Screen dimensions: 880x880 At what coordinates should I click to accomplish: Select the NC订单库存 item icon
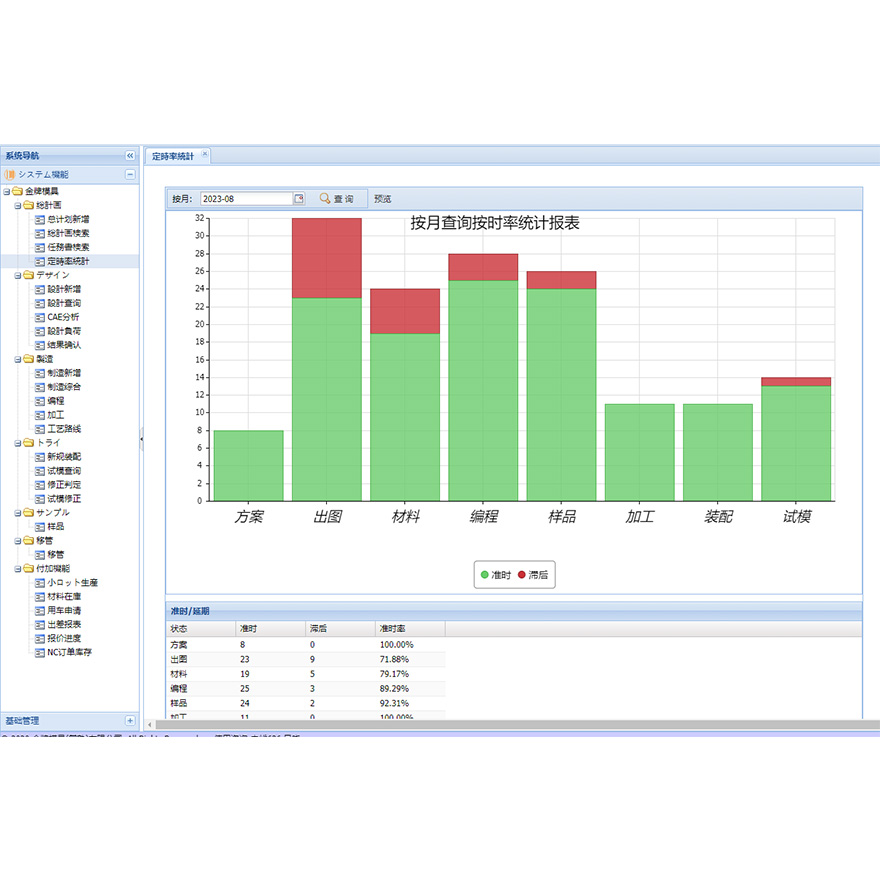(x=40, y=652)
